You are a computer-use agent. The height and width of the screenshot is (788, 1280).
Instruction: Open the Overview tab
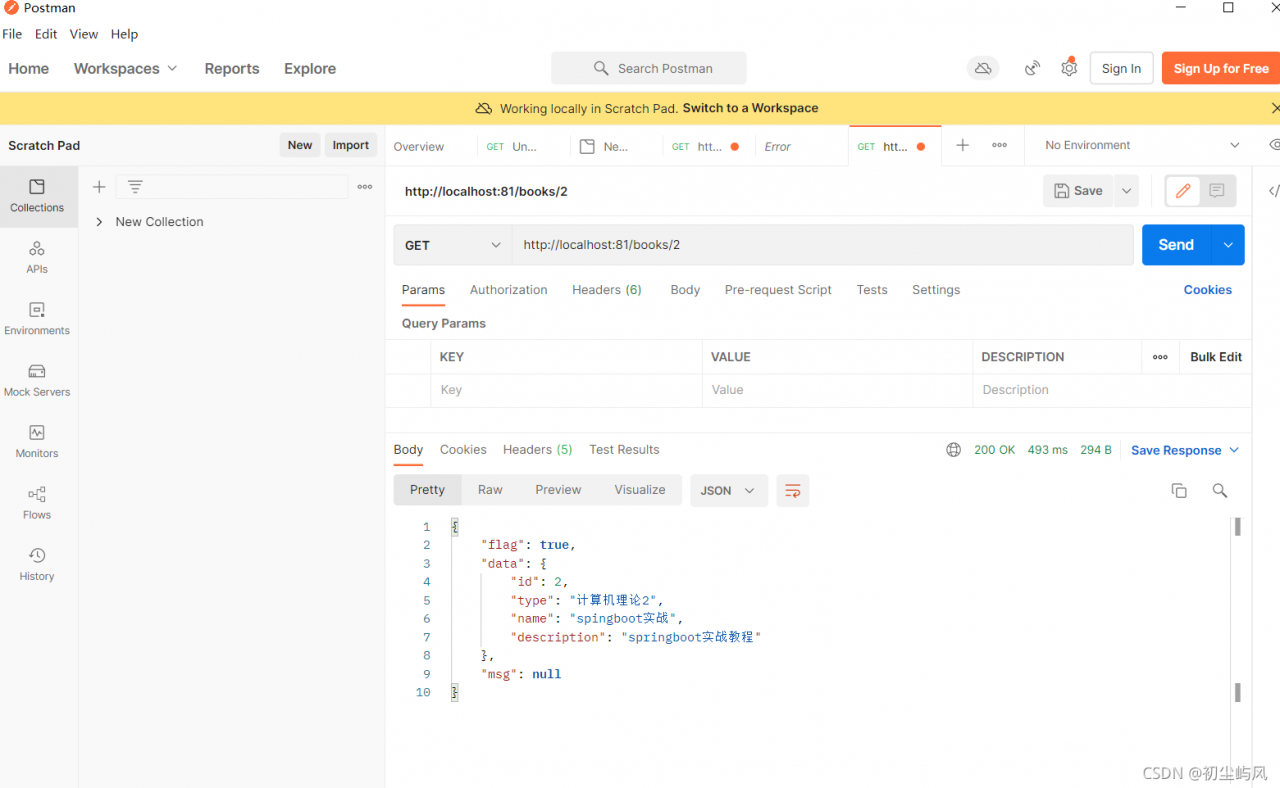click(x=419, y=146)
